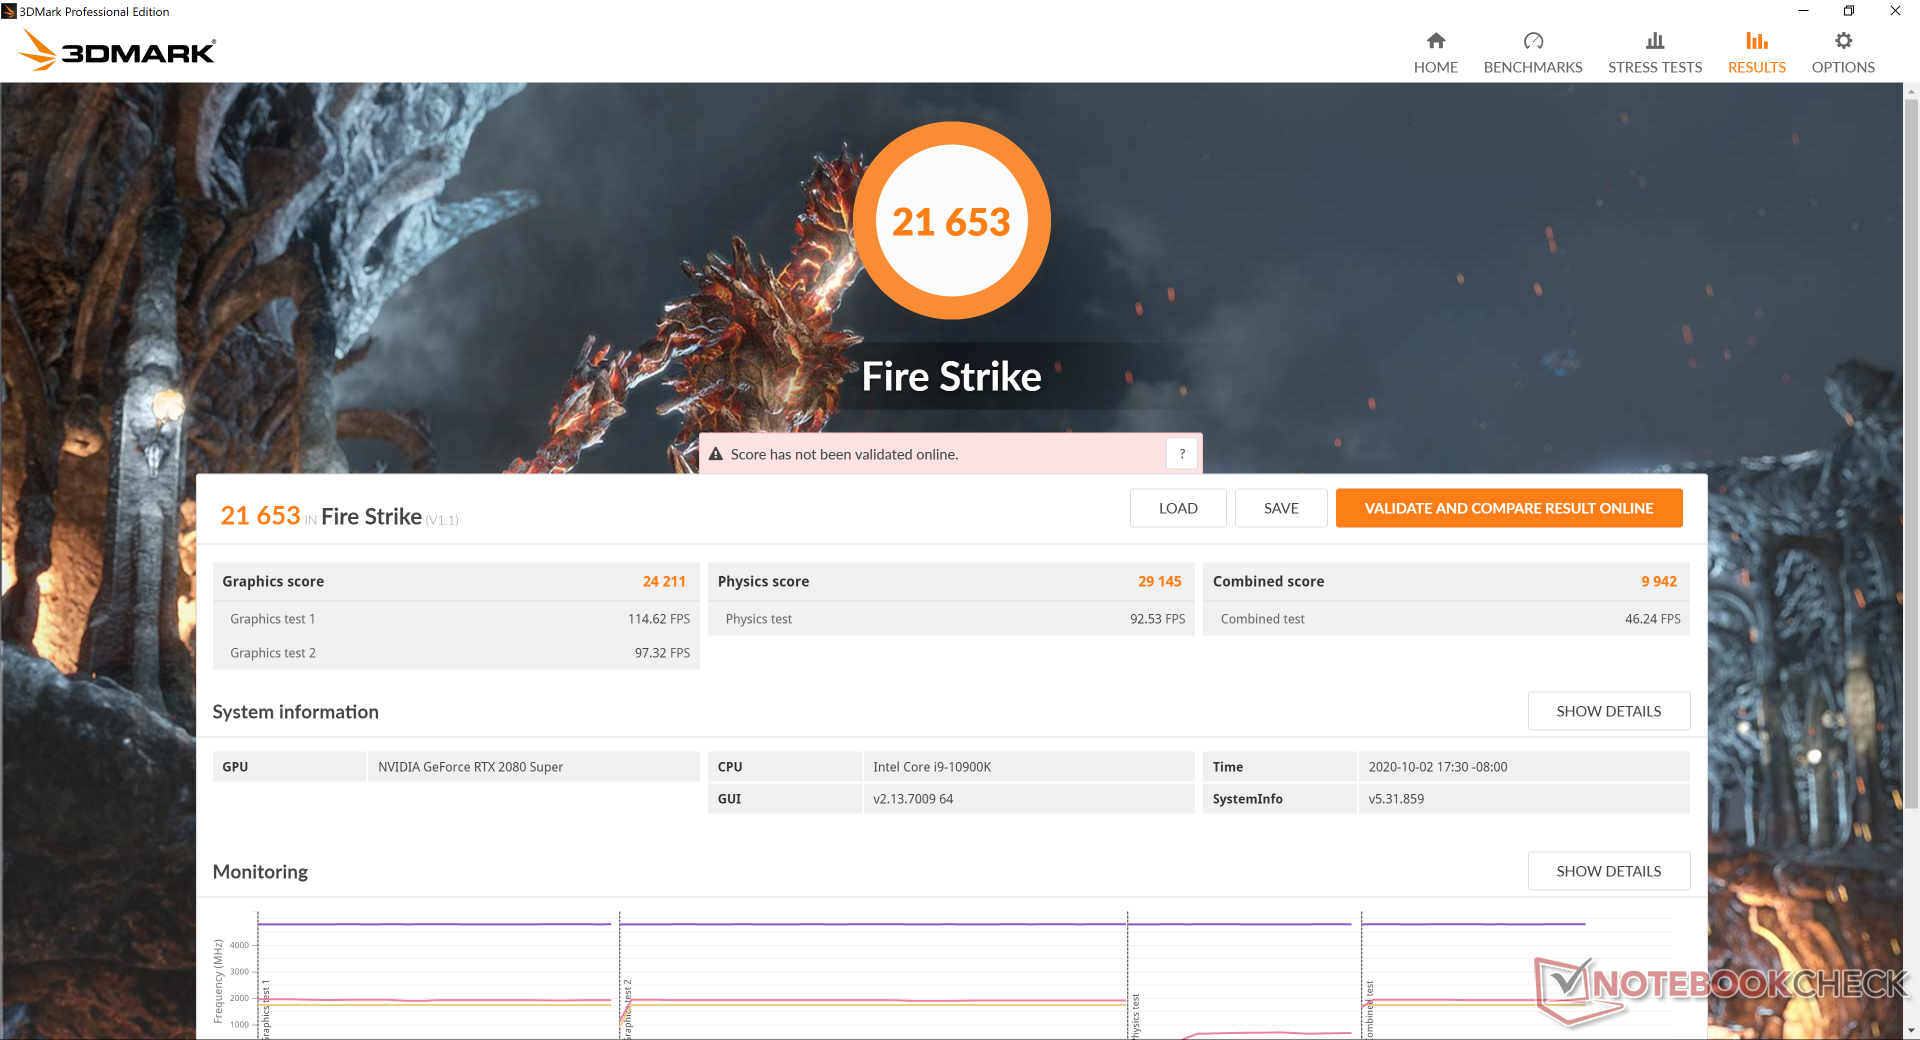
Task: Click the Home house icon
Action: point(1435,41)
